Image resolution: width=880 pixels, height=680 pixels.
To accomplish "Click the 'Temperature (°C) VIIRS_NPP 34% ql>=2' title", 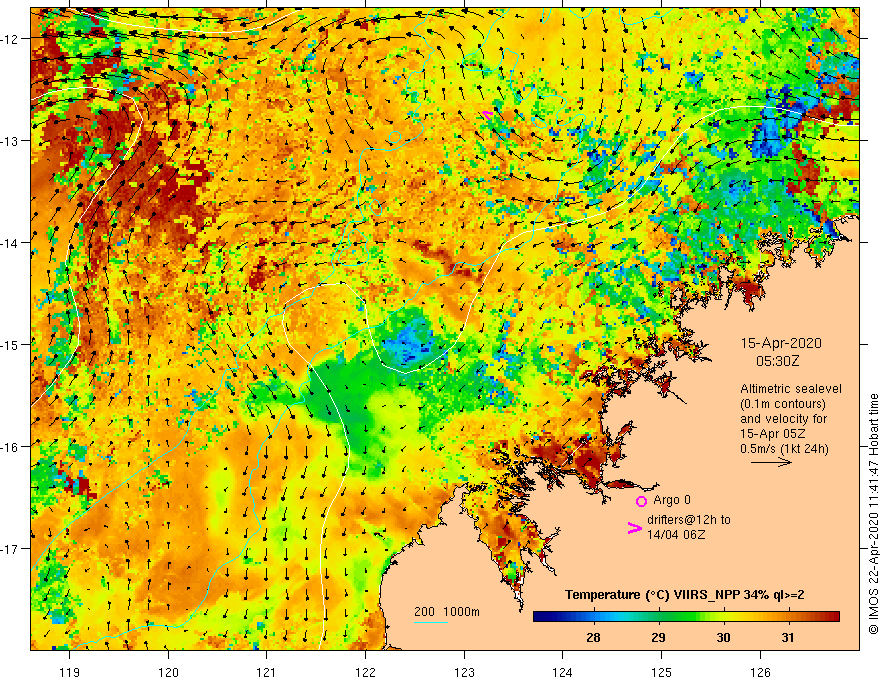I will click(684, 595).
